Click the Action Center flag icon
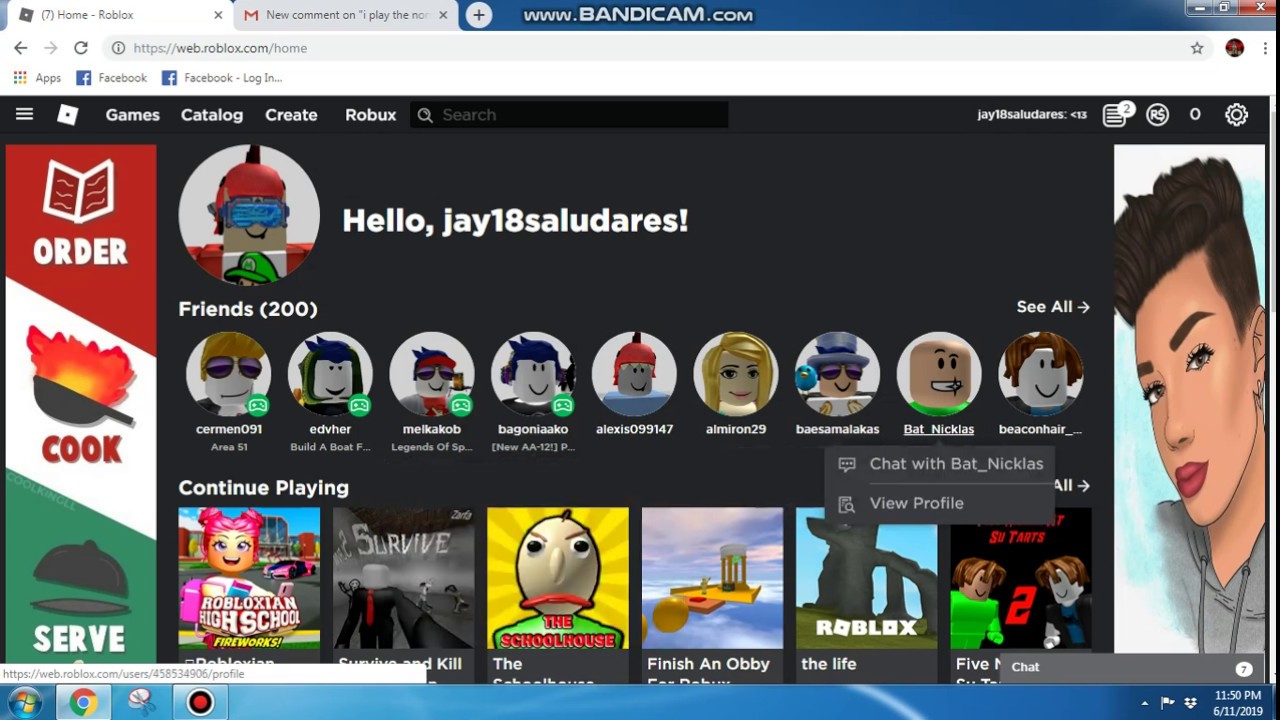 coord(1167,703)
